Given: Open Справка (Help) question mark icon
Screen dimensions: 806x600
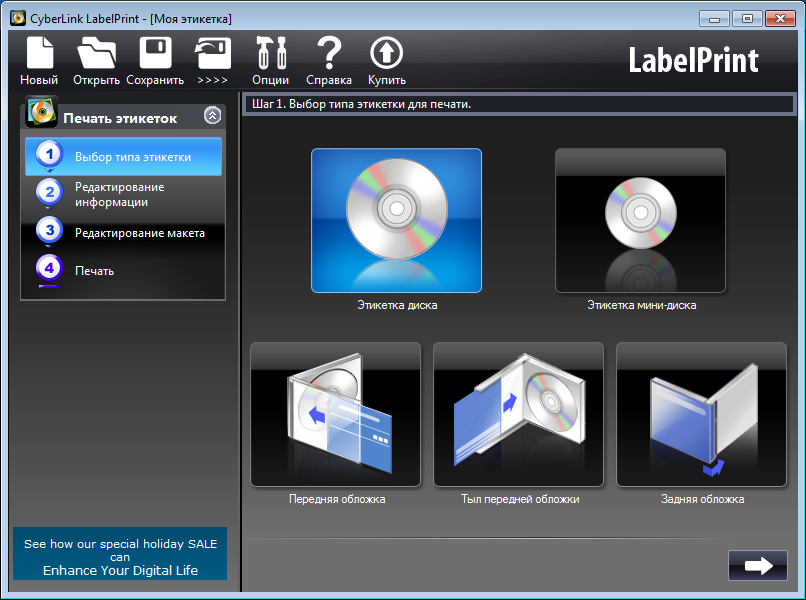Looking at the screenshot, I should [329, 55].
